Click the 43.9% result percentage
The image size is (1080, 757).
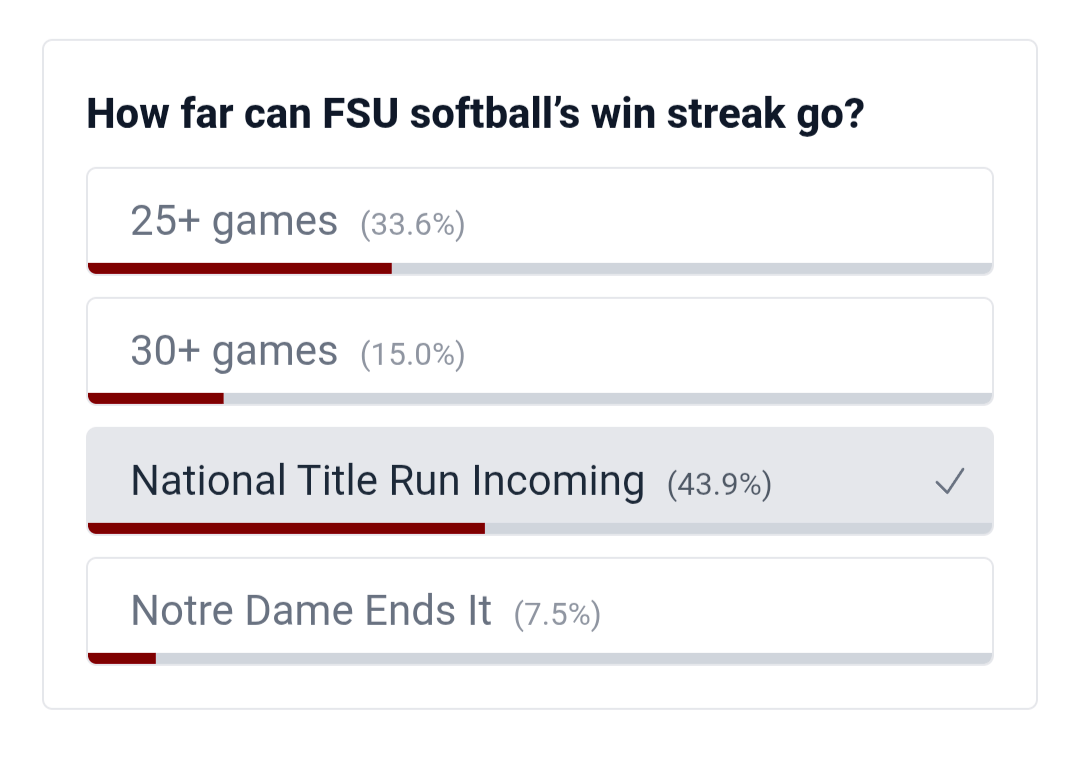[x=719, y=485]
